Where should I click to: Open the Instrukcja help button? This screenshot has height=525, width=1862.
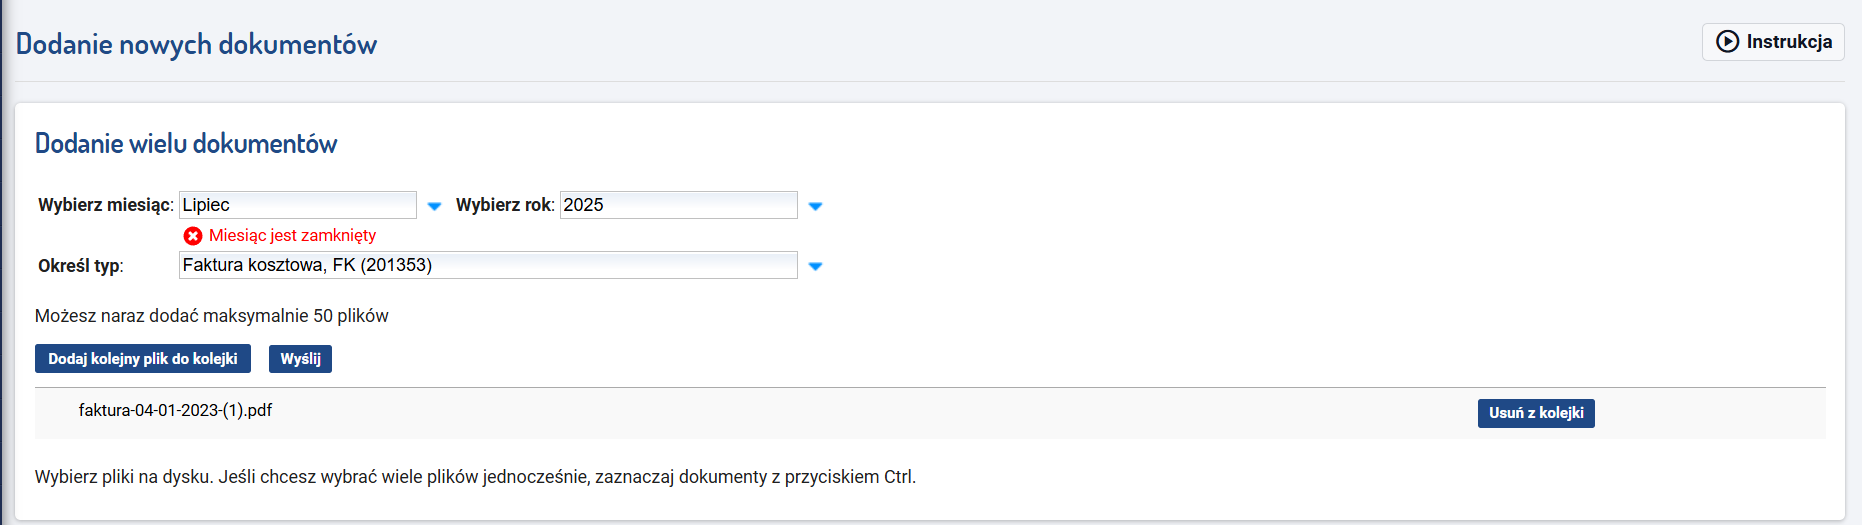point(1773,42)
